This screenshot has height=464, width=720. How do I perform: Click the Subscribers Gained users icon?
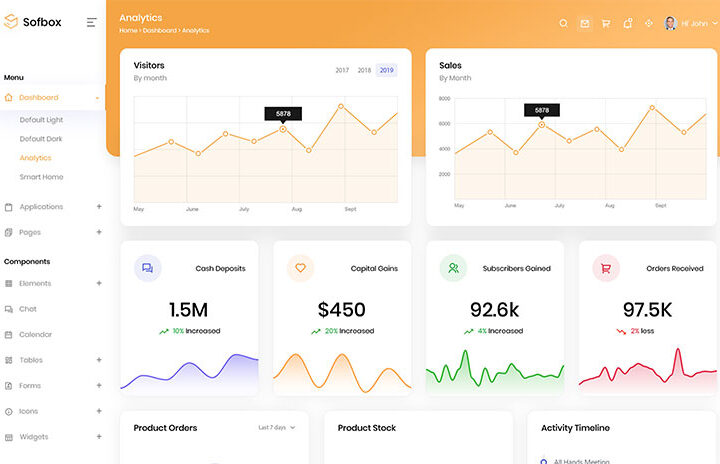click(453, 268)
